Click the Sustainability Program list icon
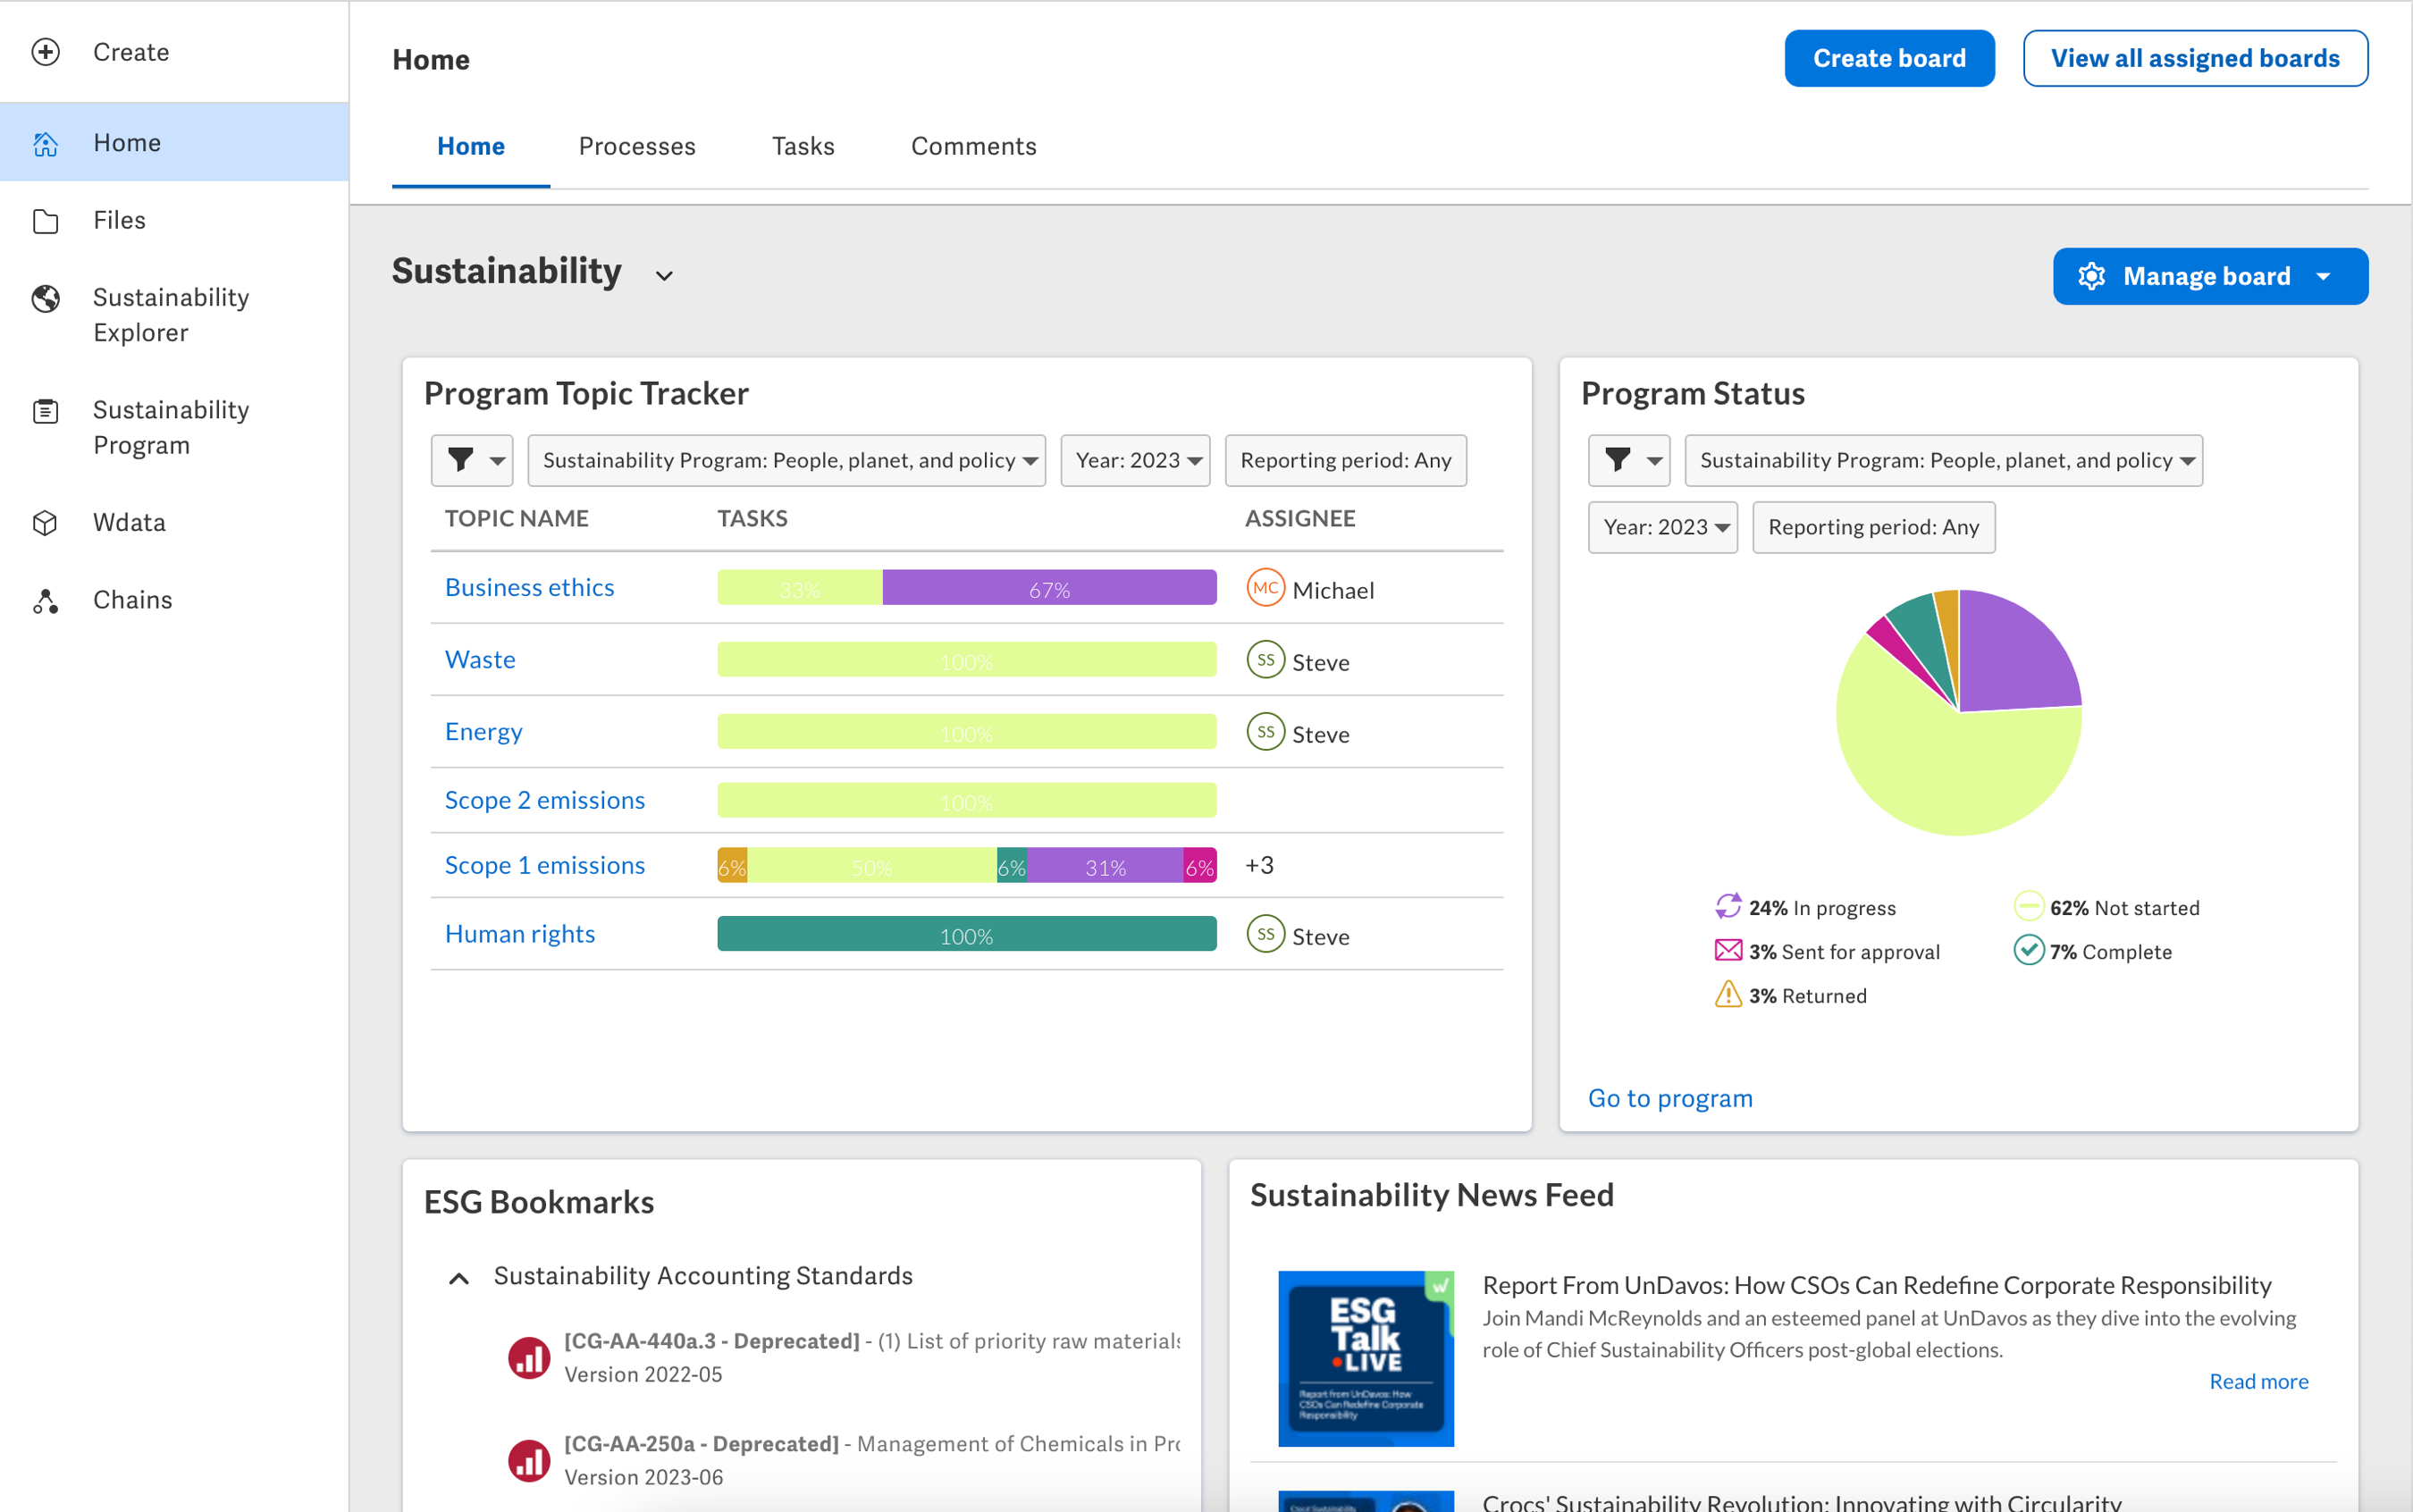Image resolution: width=2413 pixels, height=1512 pixels. pos(46,411)
